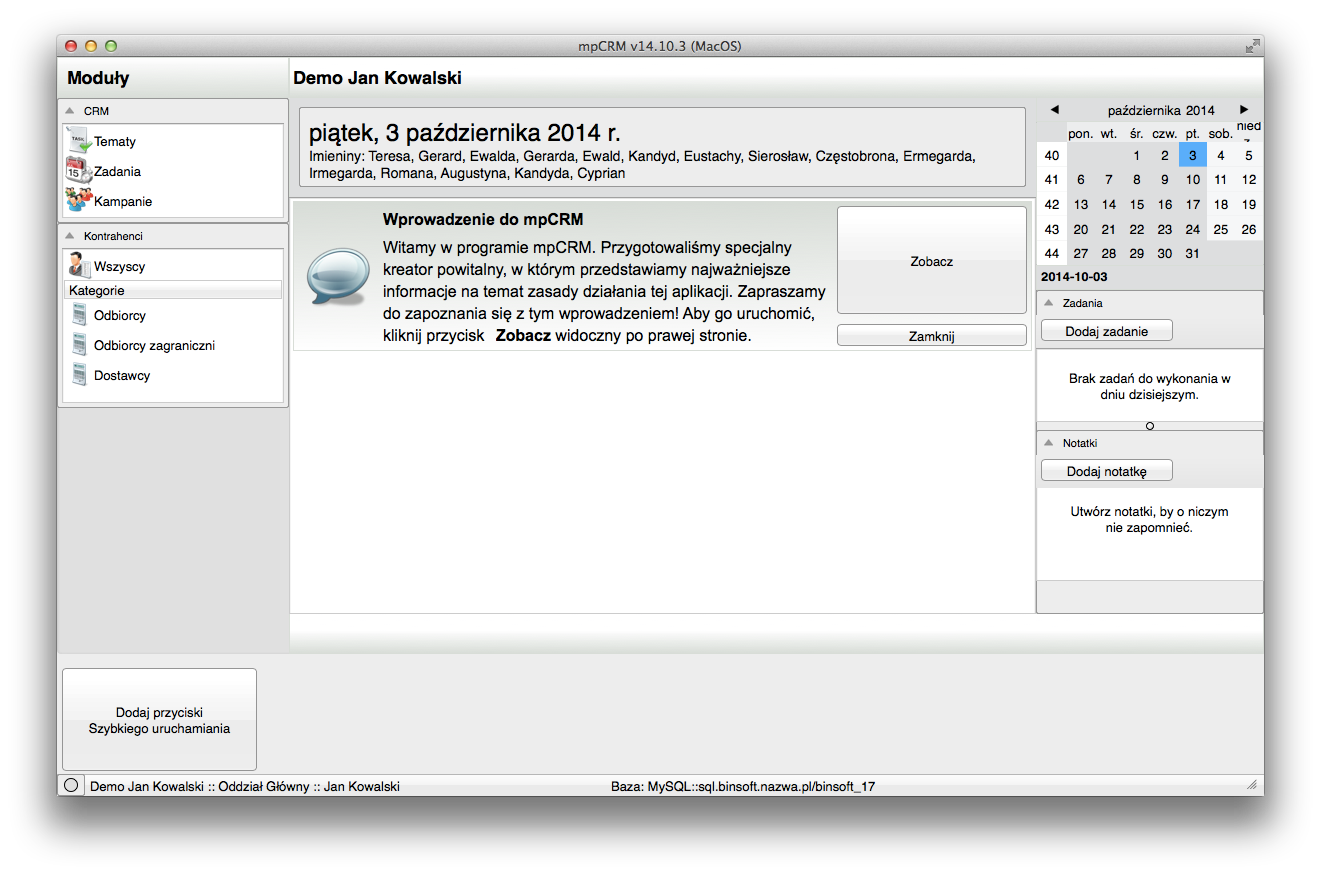Toggle fullscreen using title bar arrows icon

1252,46
